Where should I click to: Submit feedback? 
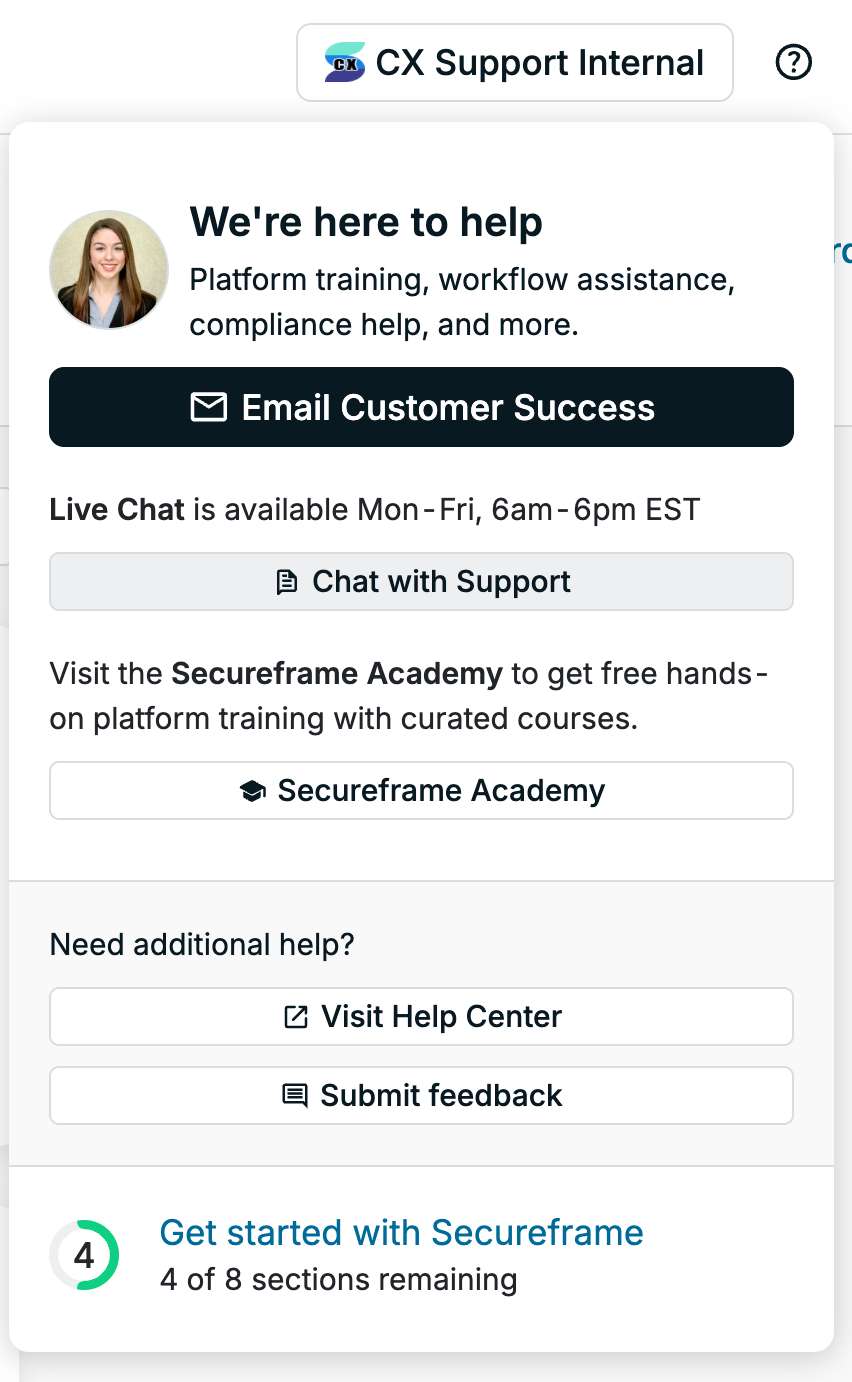tap(421, 1096)
